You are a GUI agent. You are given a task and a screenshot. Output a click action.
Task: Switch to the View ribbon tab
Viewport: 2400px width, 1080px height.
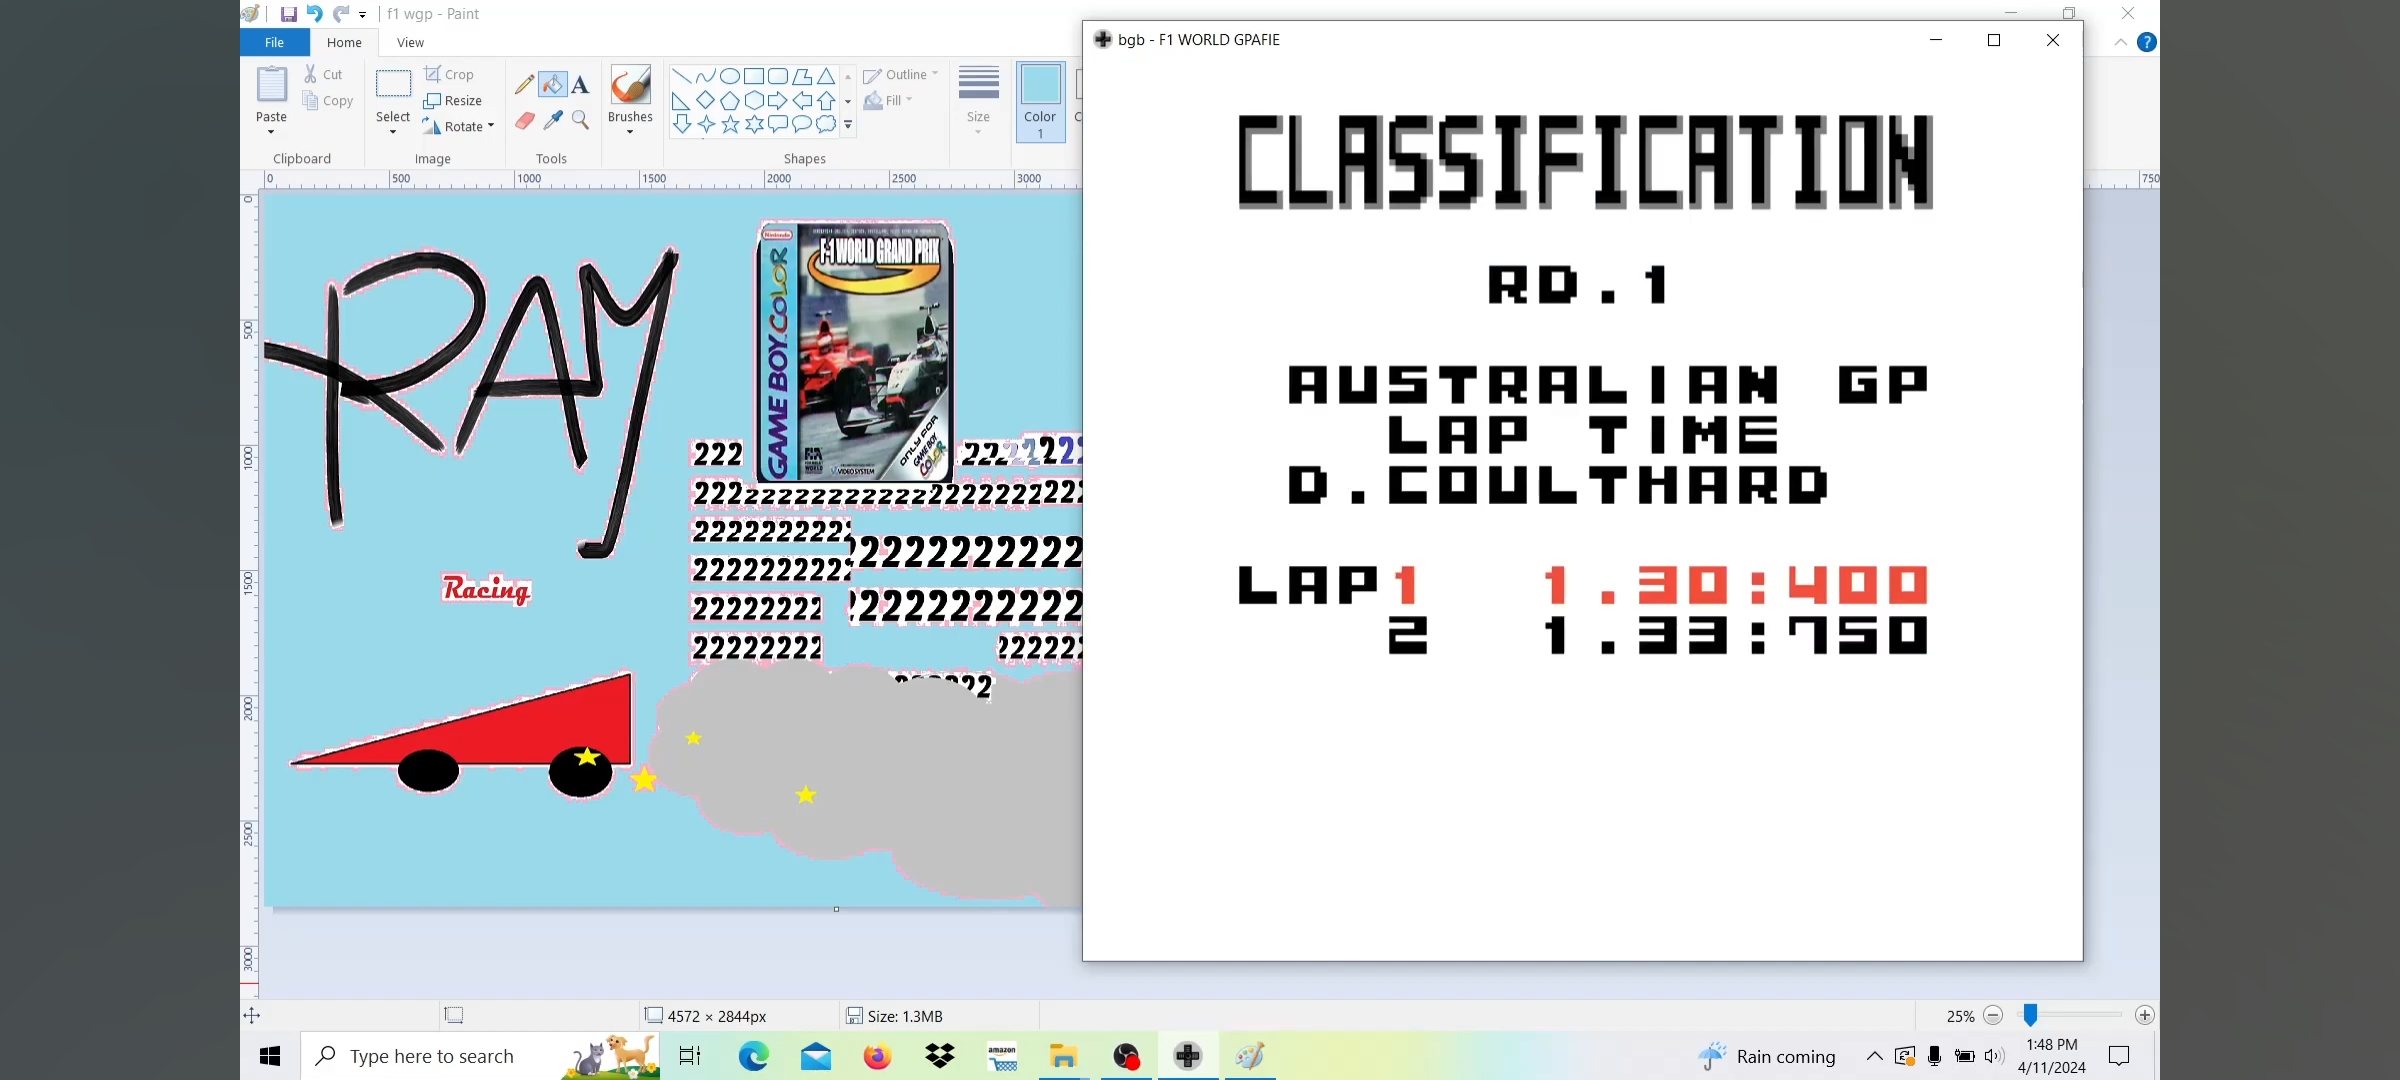[410, 42]
